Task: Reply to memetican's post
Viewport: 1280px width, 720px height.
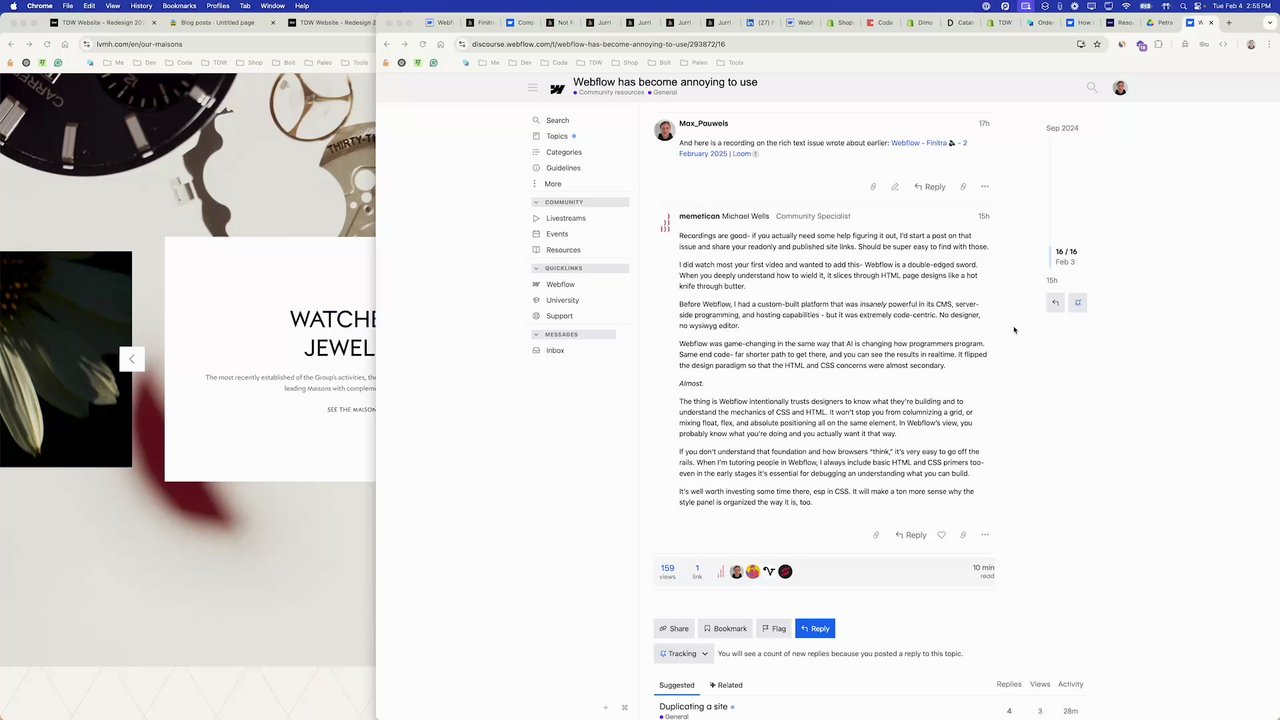Action: [911, 535]
